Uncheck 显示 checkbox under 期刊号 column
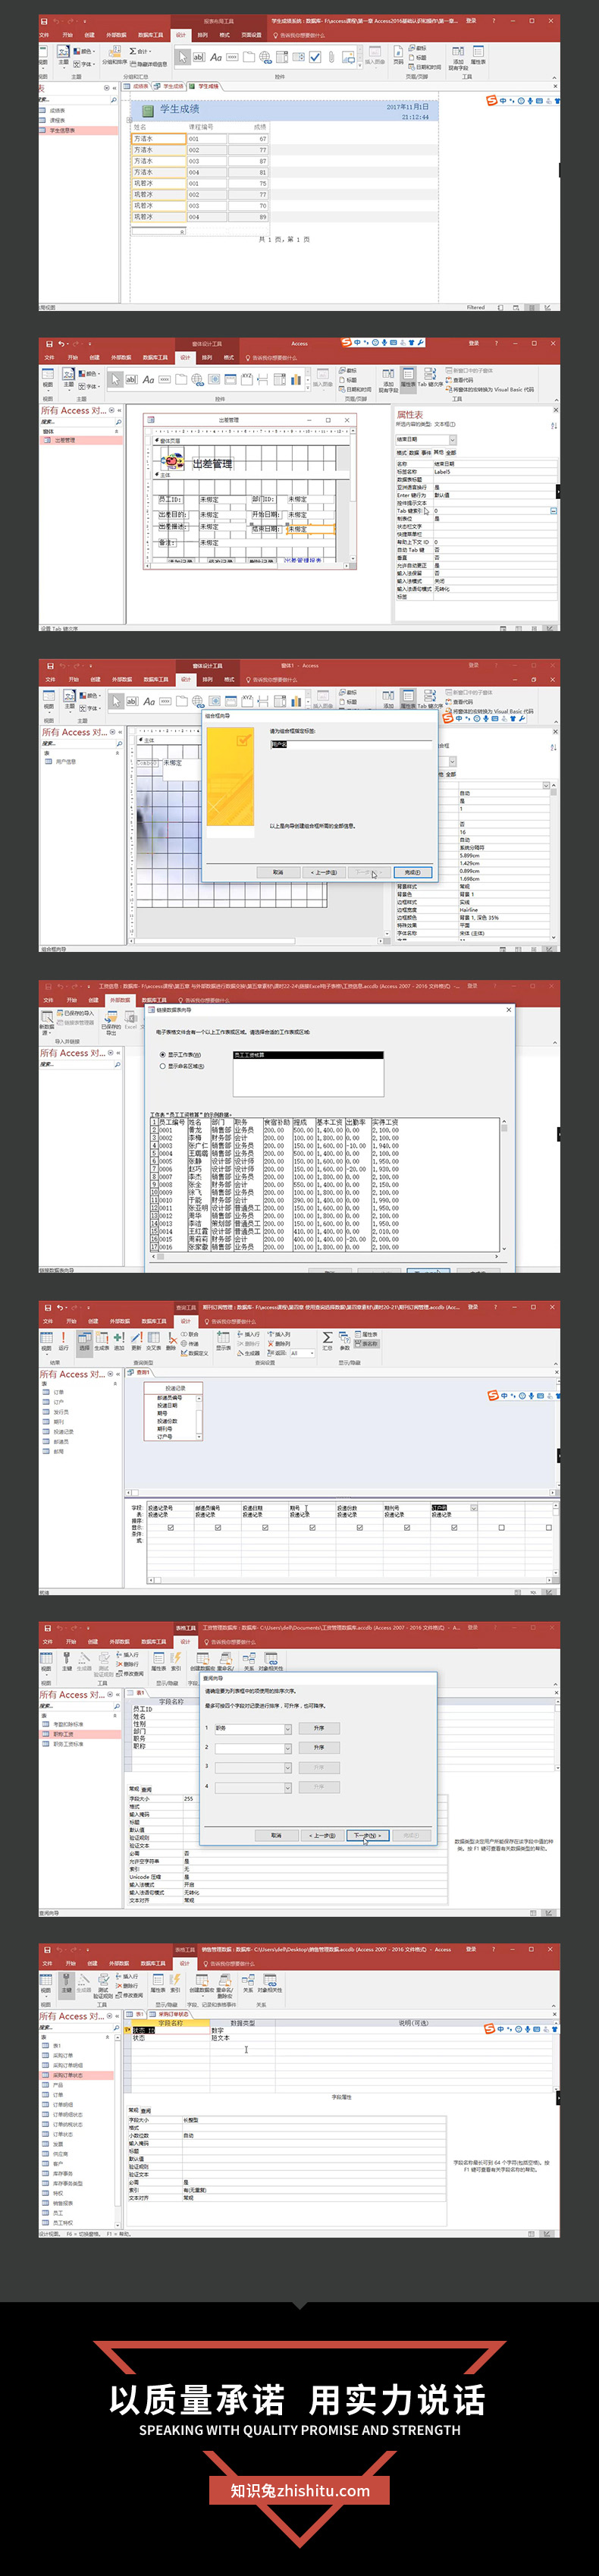 pos(407,1527)
